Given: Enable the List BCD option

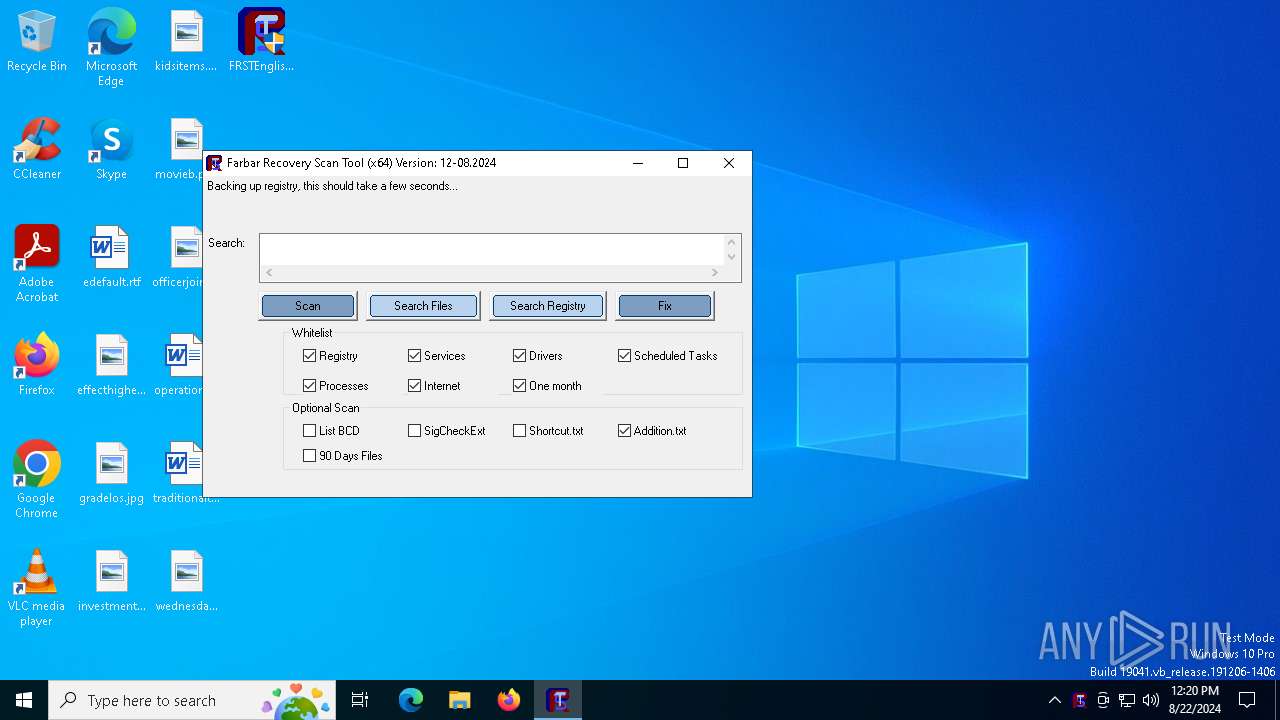Looking at the screenshot, I should pos(310,431).
